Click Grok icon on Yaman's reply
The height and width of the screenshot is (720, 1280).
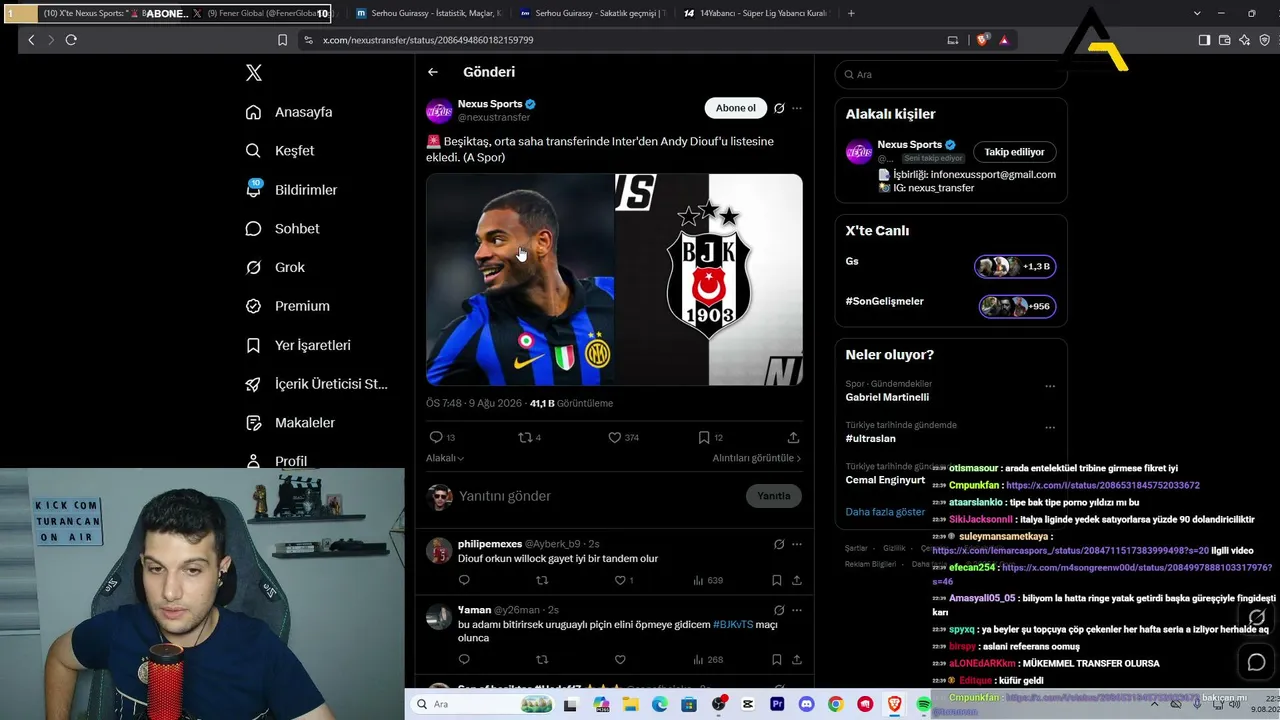click(x=779, y=610)
